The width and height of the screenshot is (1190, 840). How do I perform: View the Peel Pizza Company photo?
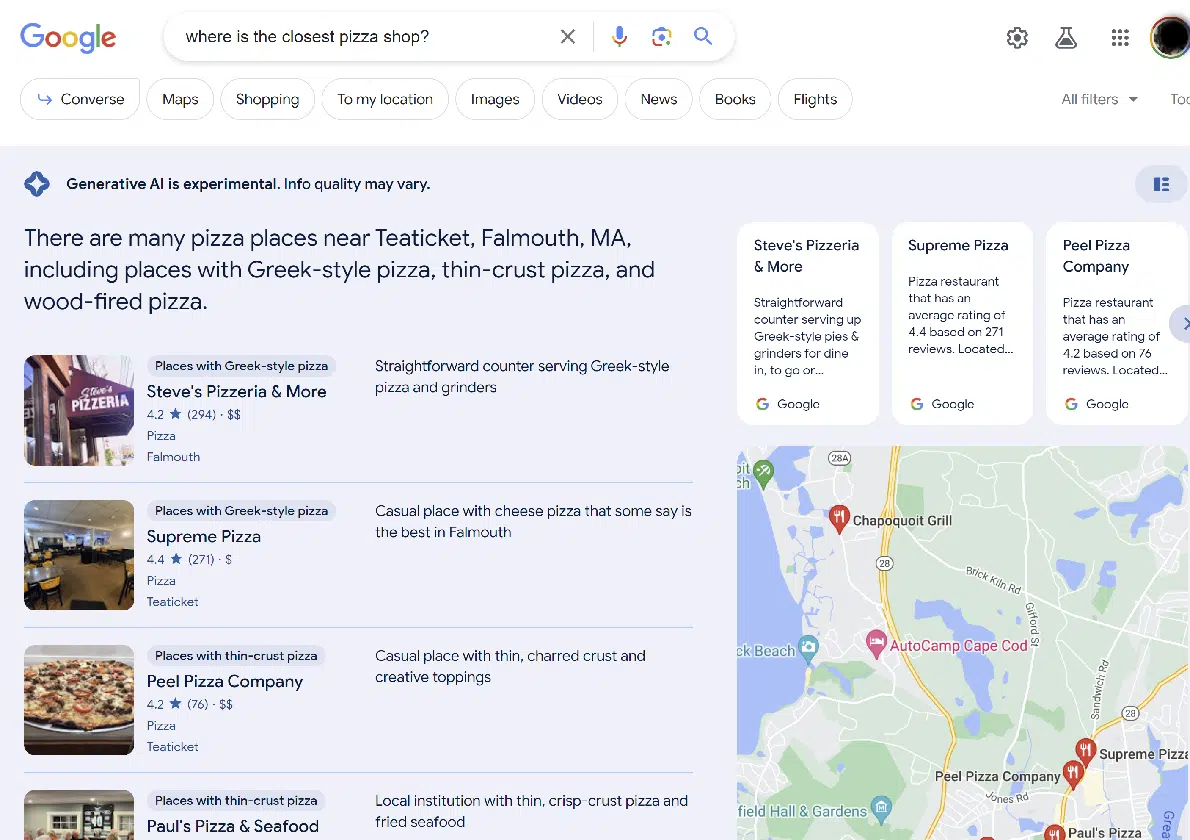coord(79,699)
